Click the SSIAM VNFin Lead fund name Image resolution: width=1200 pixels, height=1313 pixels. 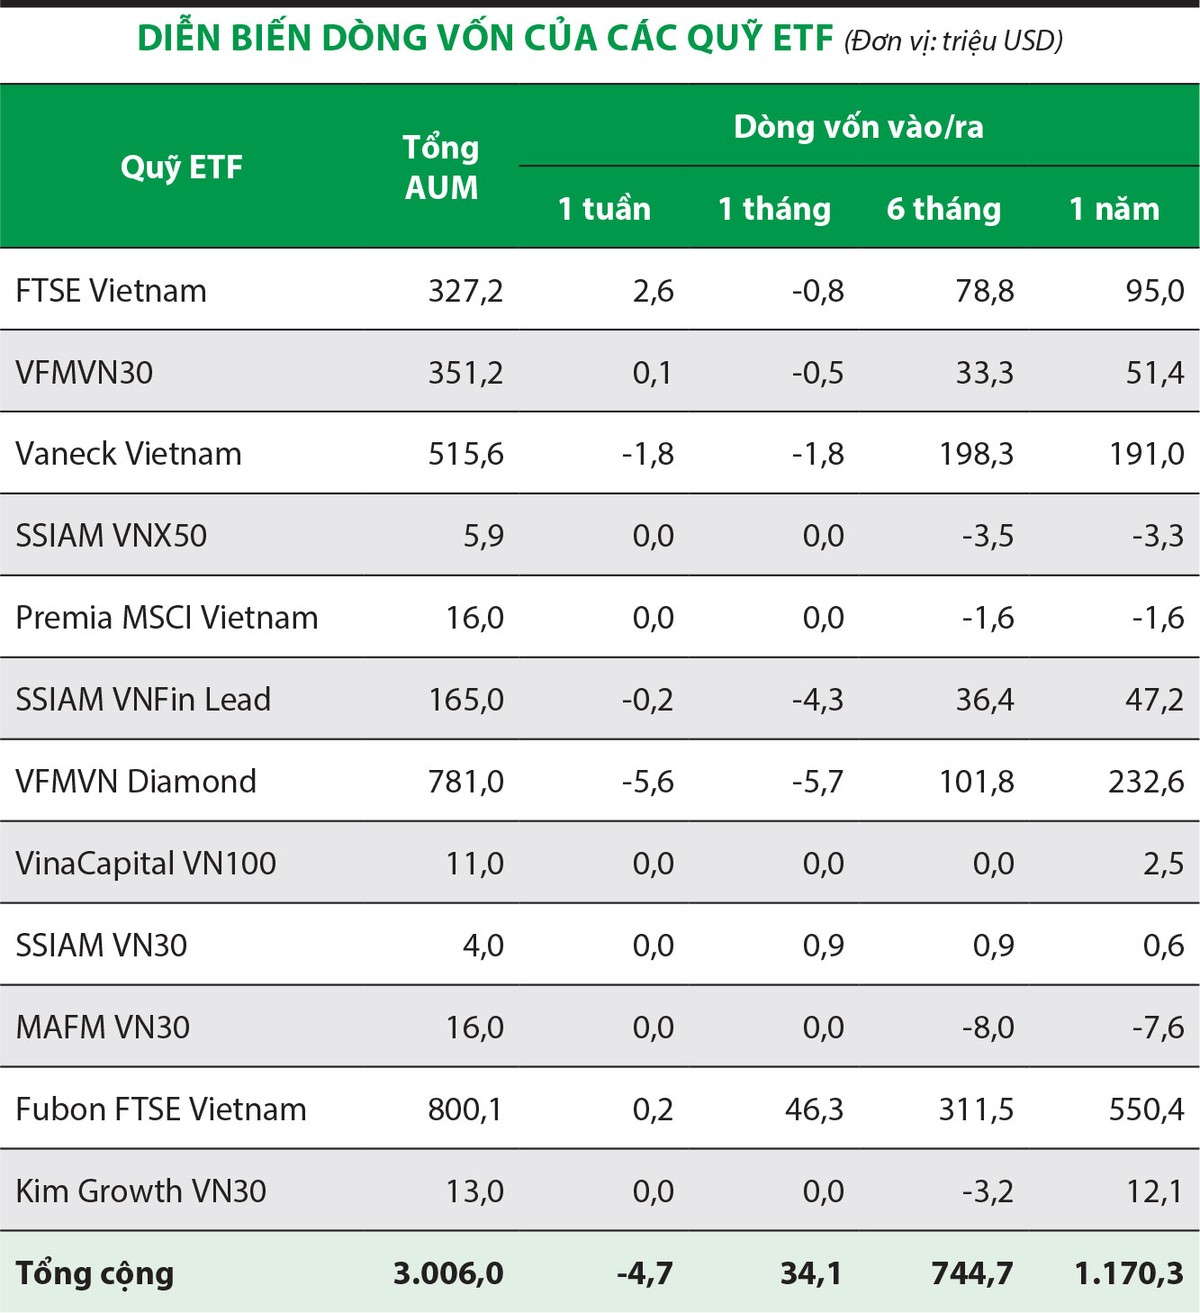(143, 700)
